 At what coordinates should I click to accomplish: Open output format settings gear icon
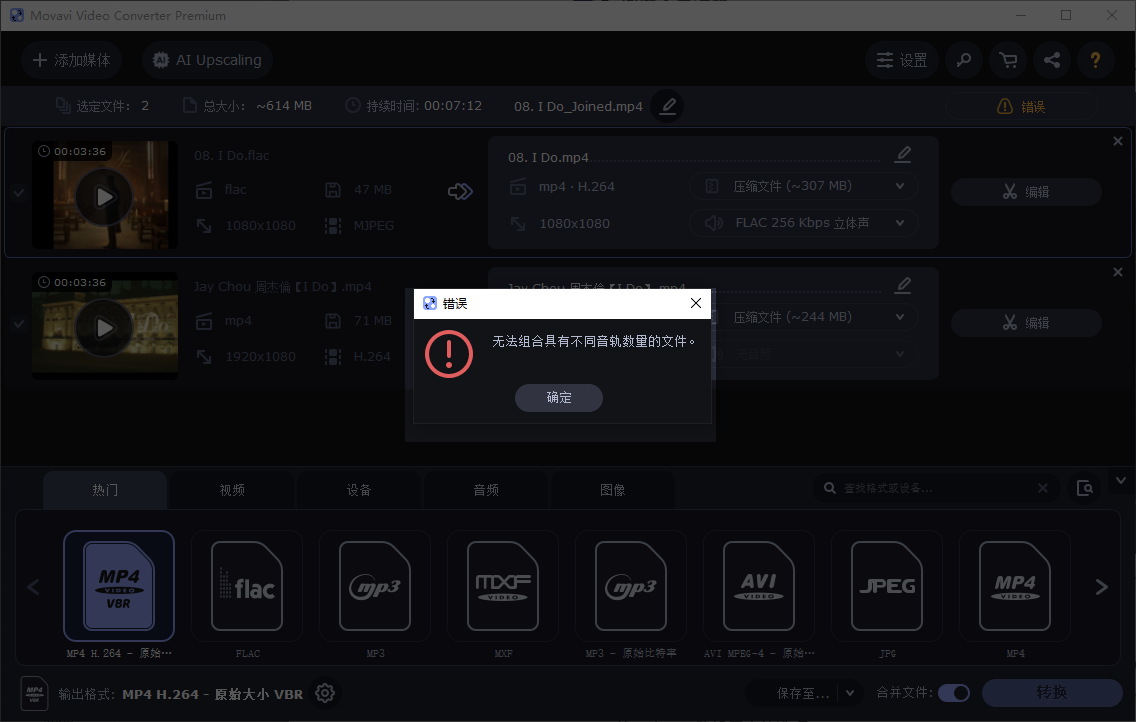324,693
